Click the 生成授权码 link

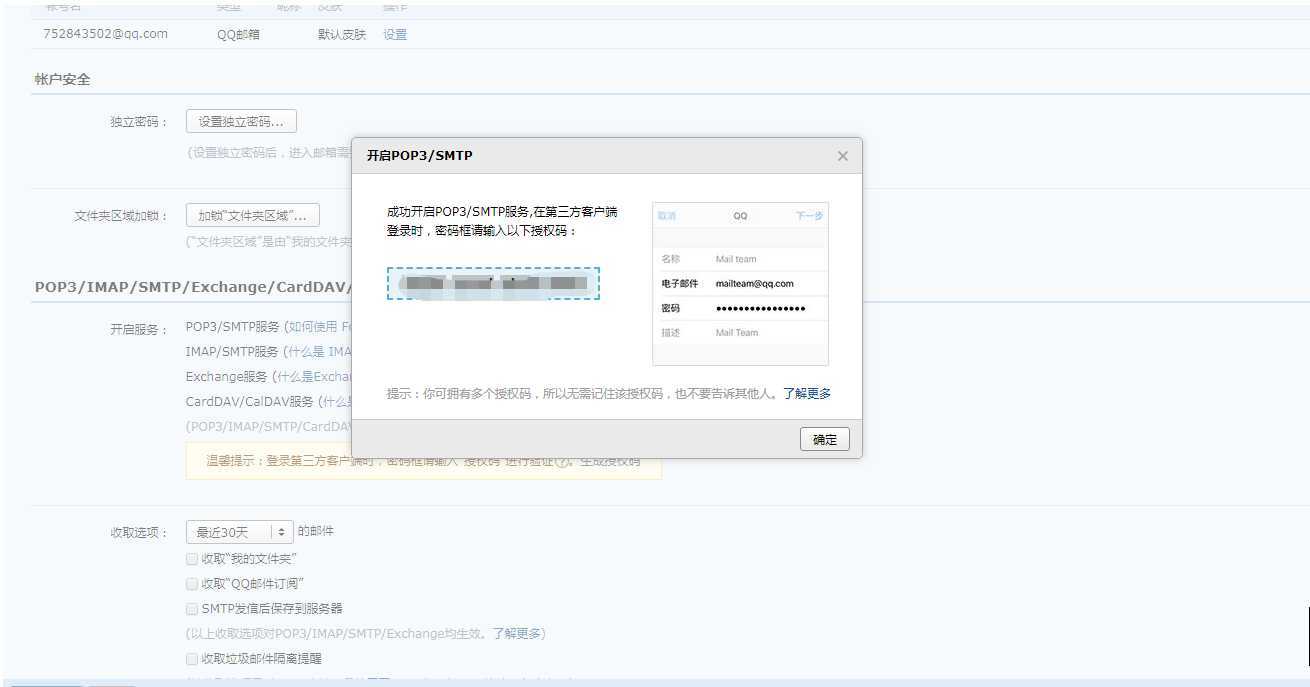(x=610, y=461)
